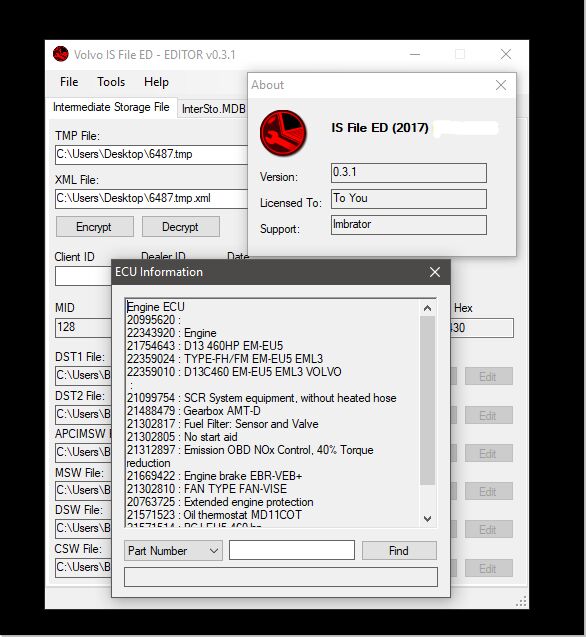Select the Emission OBD NOx Control line
This screenshot has height=637, width=586.
[250, 456]
